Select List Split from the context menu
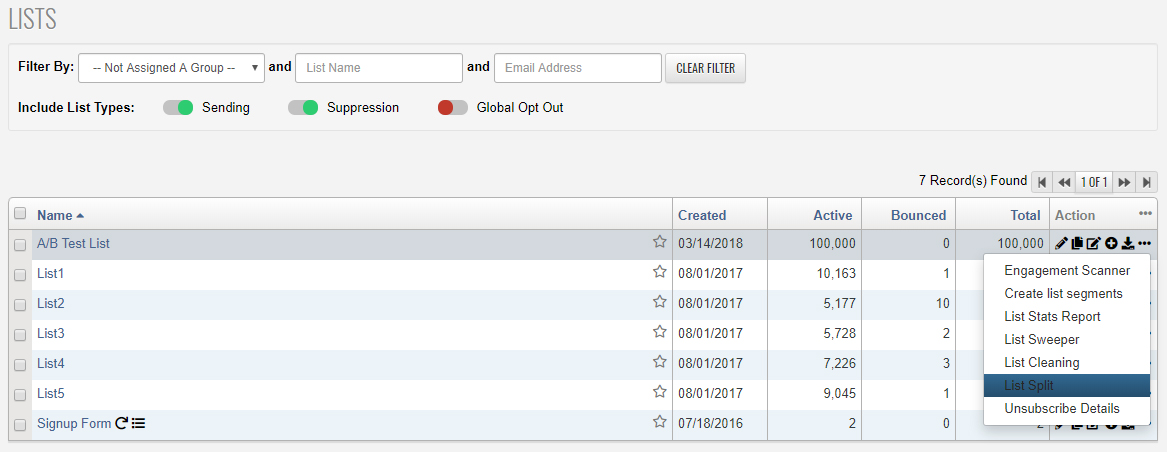 [1029, 386]
